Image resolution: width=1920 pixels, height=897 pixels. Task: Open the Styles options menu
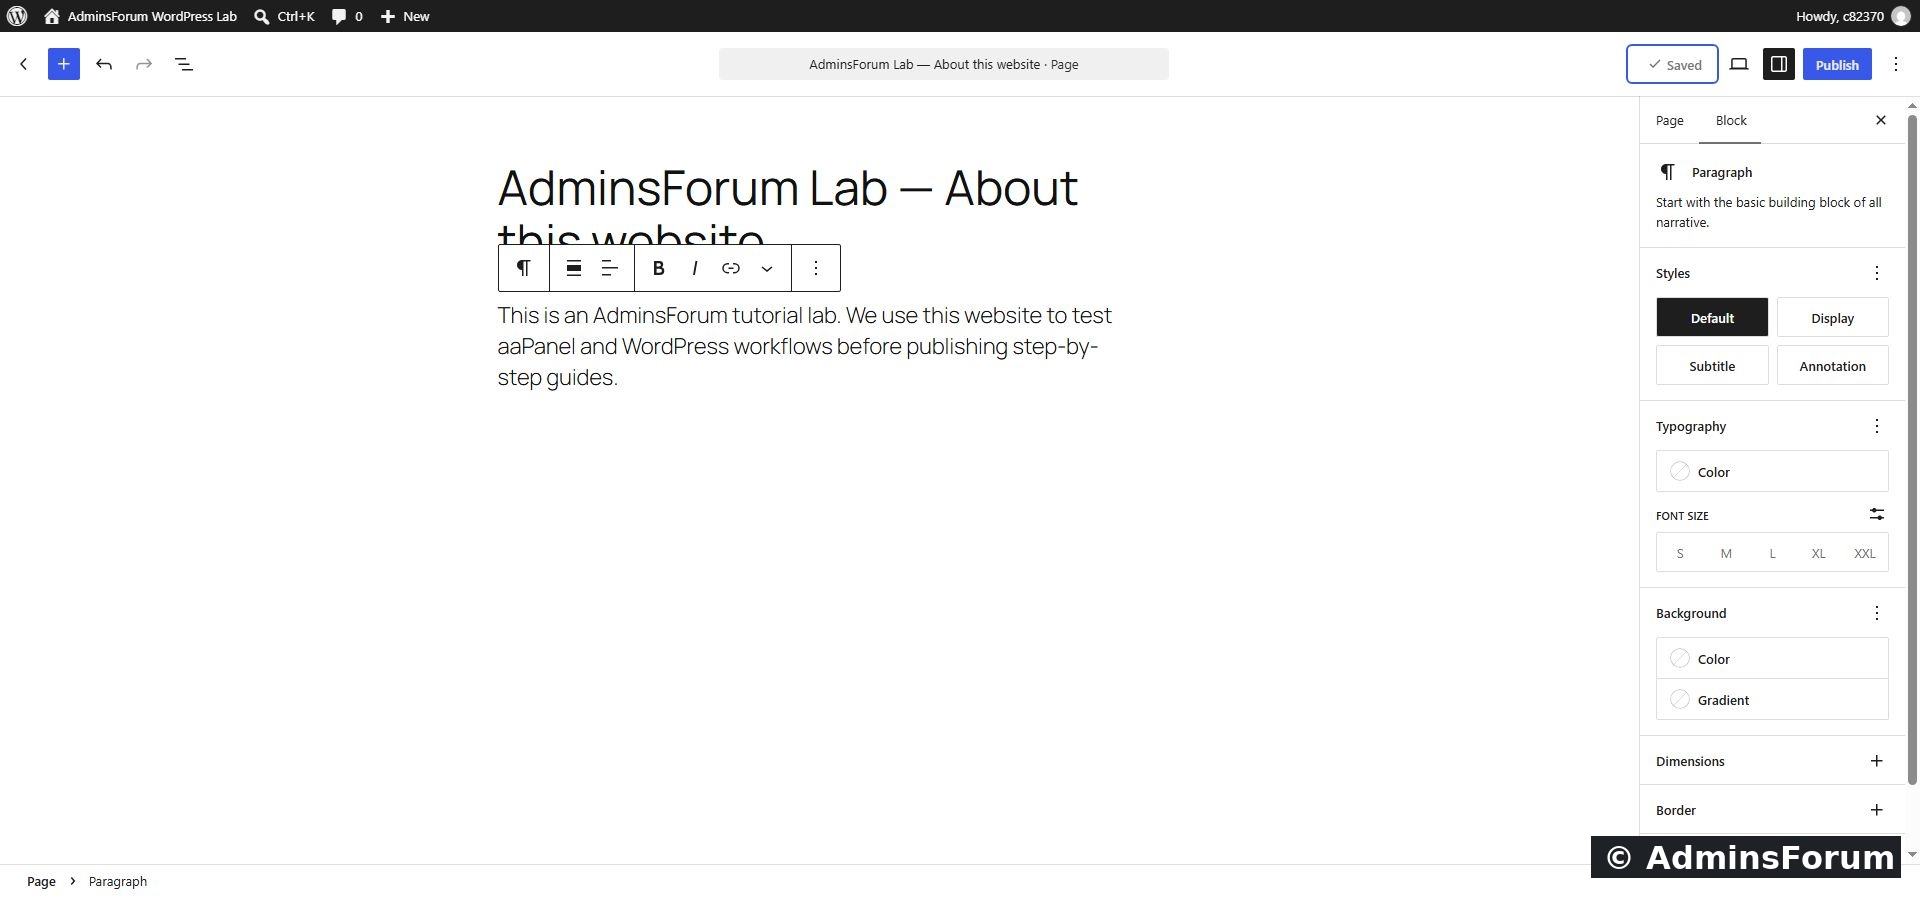1876,273
